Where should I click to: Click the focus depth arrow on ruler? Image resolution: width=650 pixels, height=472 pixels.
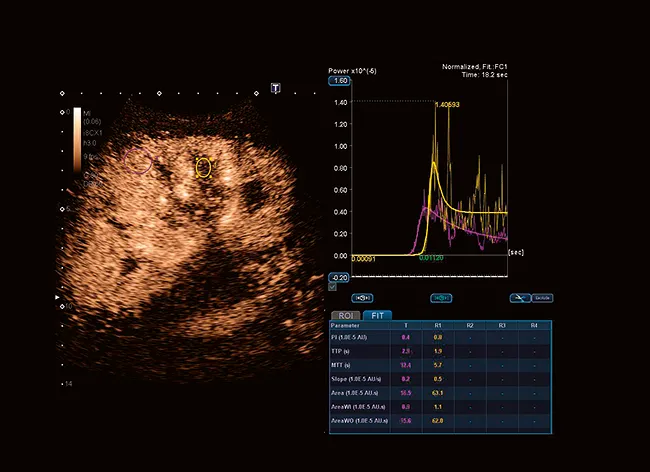56,297
